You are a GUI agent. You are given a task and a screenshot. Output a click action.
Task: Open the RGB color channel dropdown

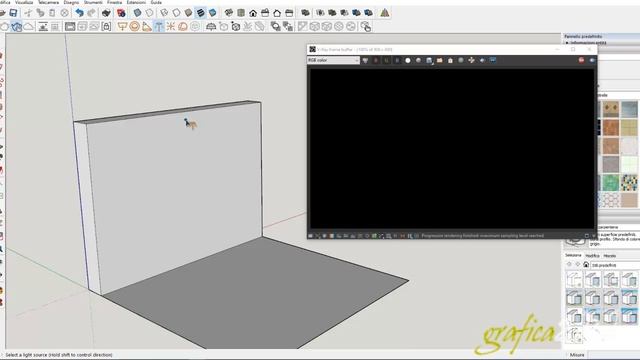pyautogui.click(x=333, y=60)
